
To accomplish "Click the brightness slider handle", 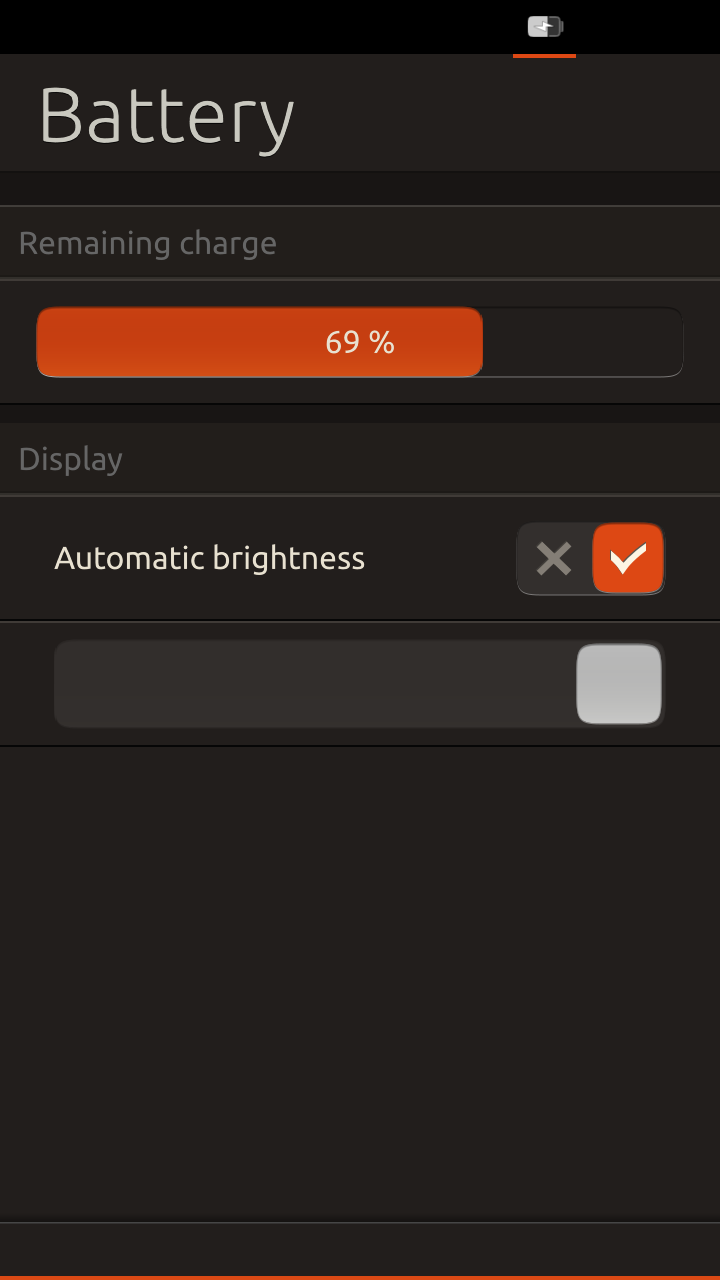I will (x=619, y=684).
